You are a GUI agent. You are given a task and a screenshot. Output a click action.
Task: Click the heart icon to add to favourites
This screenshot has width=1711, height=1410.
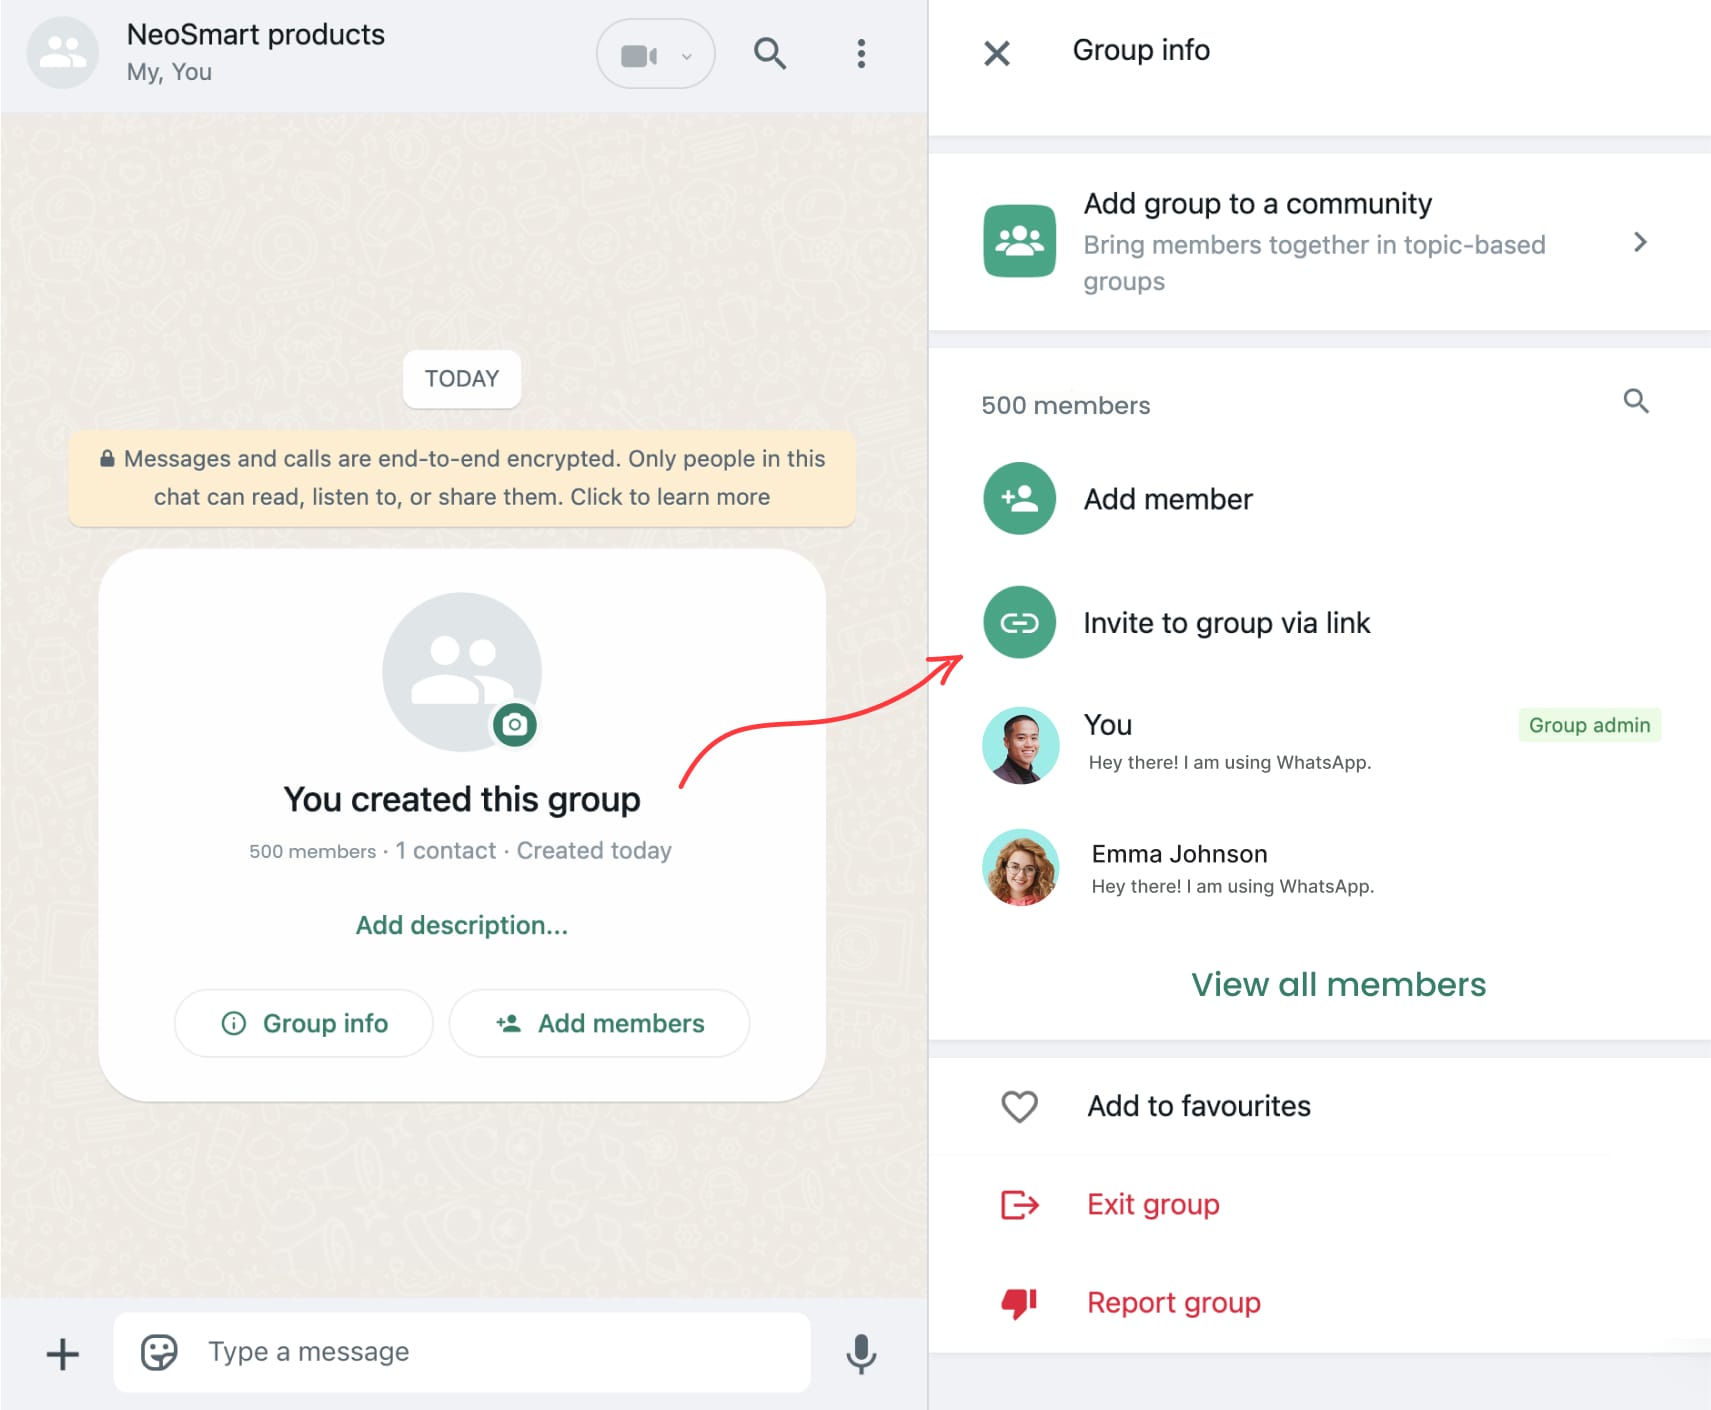pos(1019,1106)
